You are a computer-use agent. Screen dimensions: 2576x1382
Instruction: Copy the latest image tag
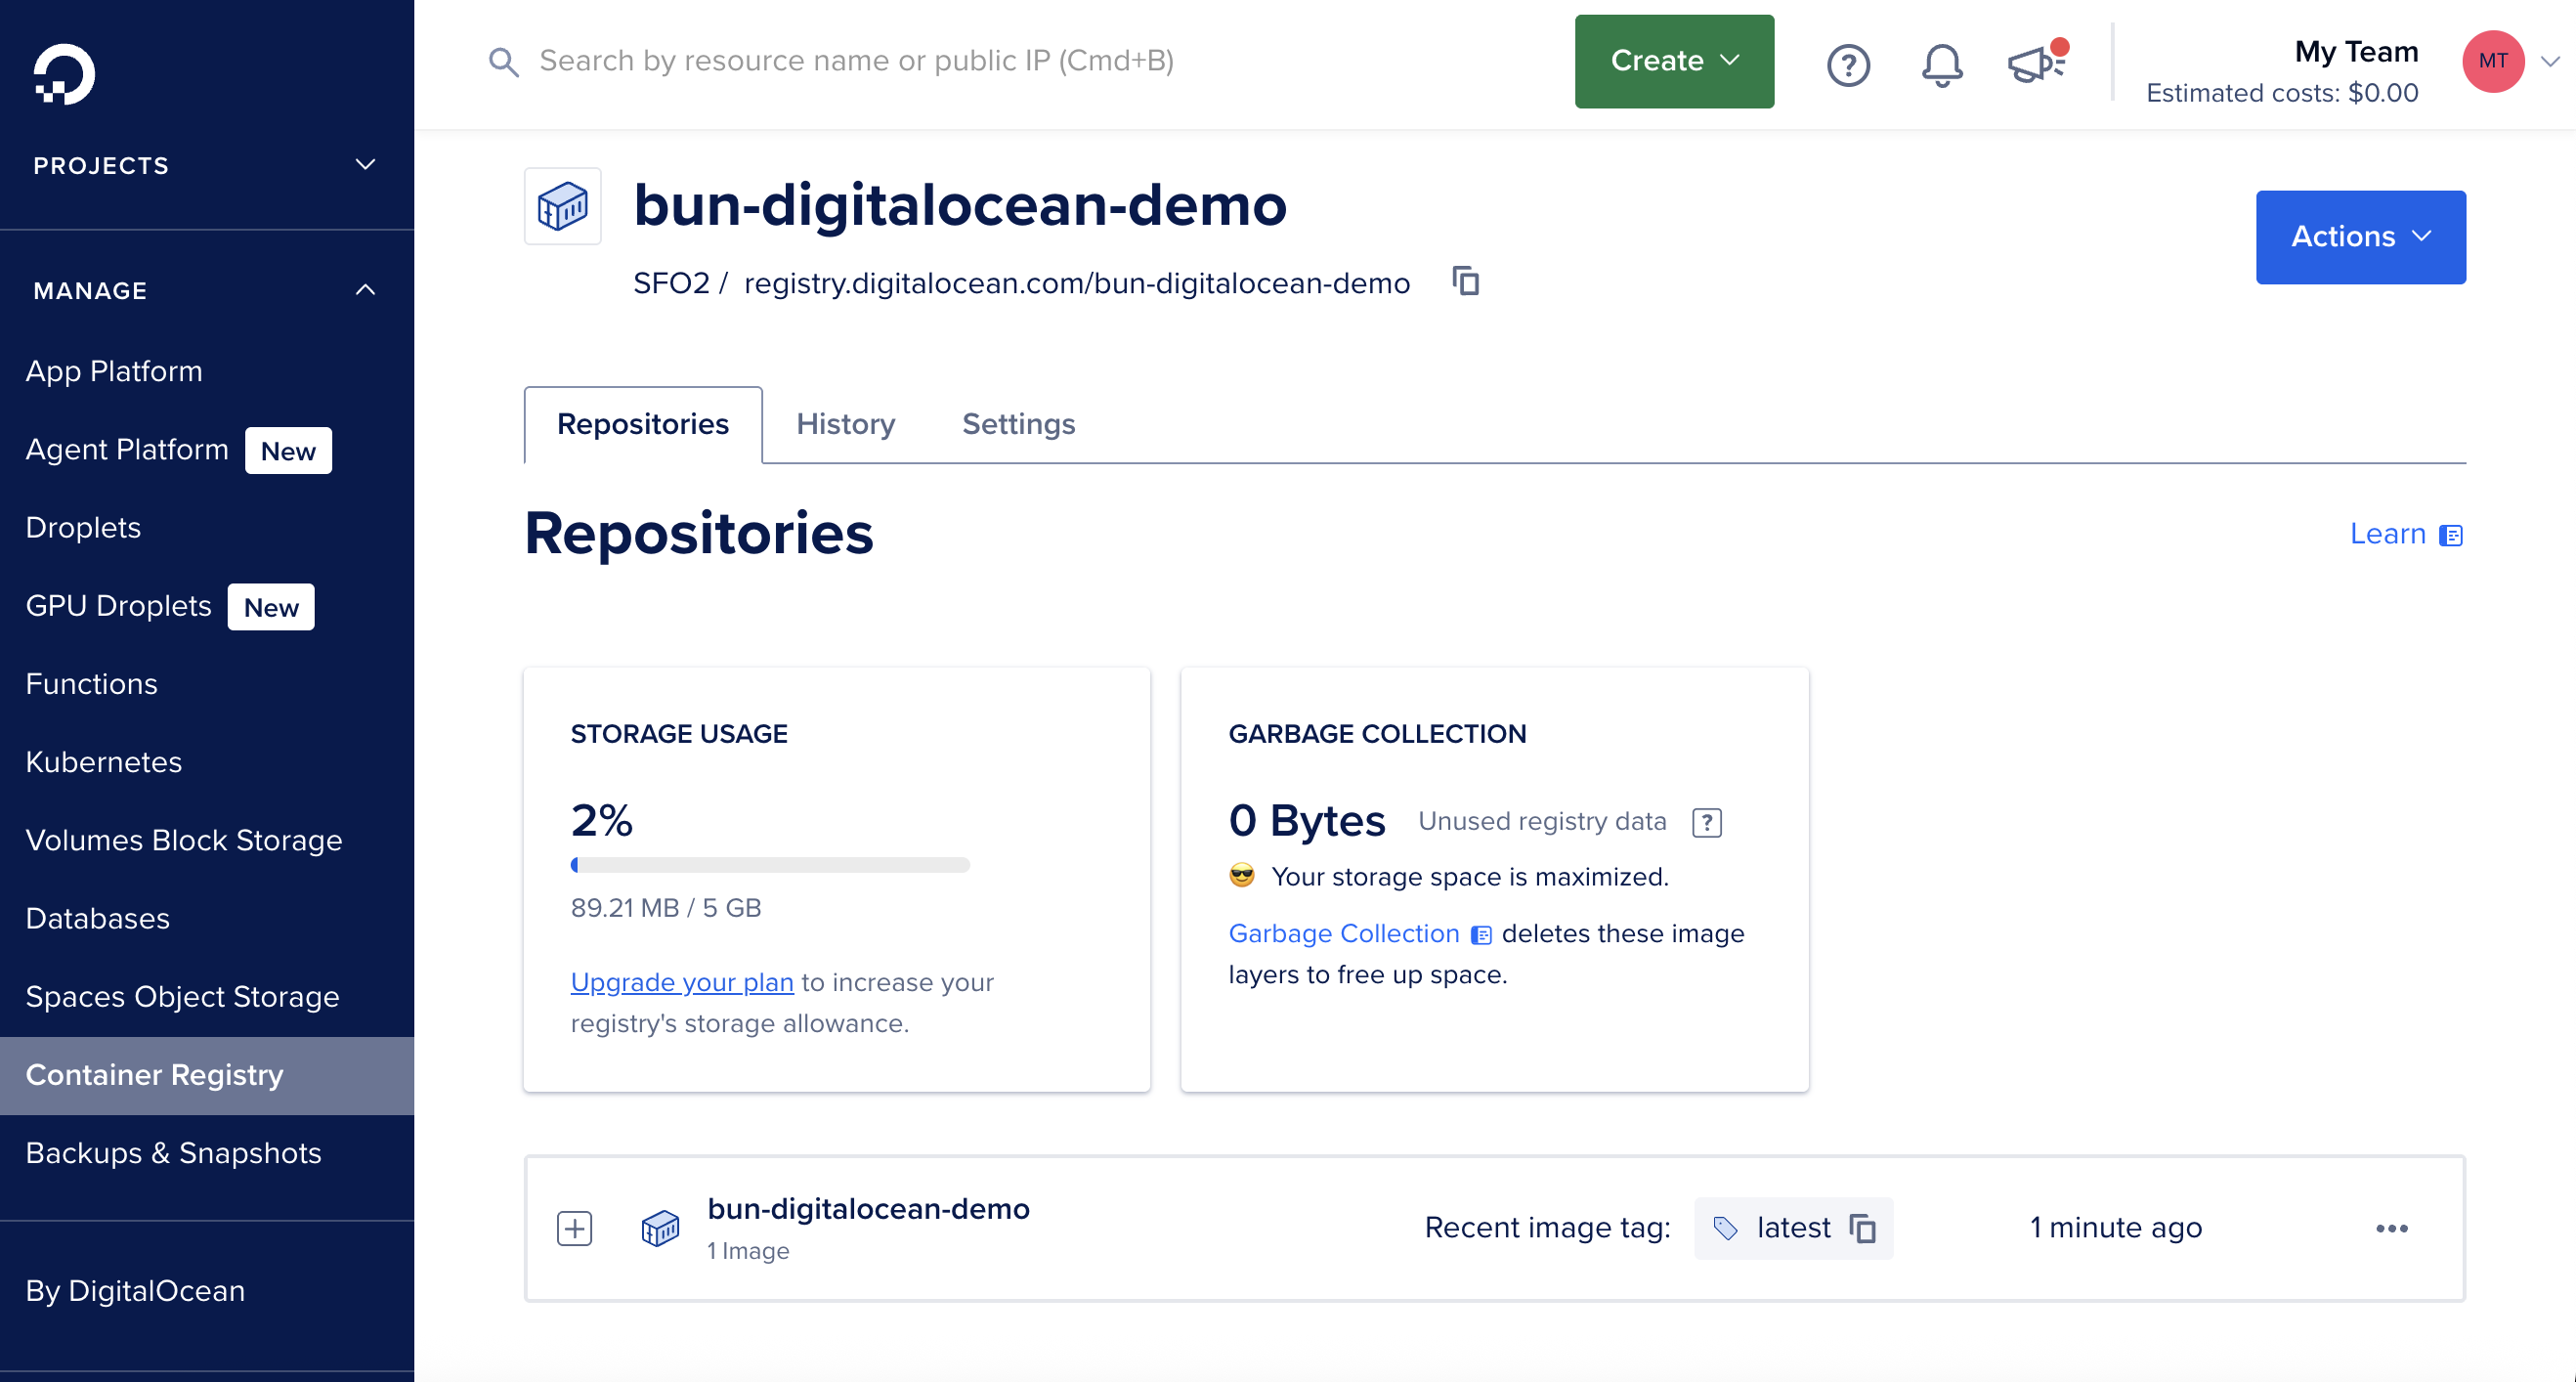click(x=1863, y=1227)
